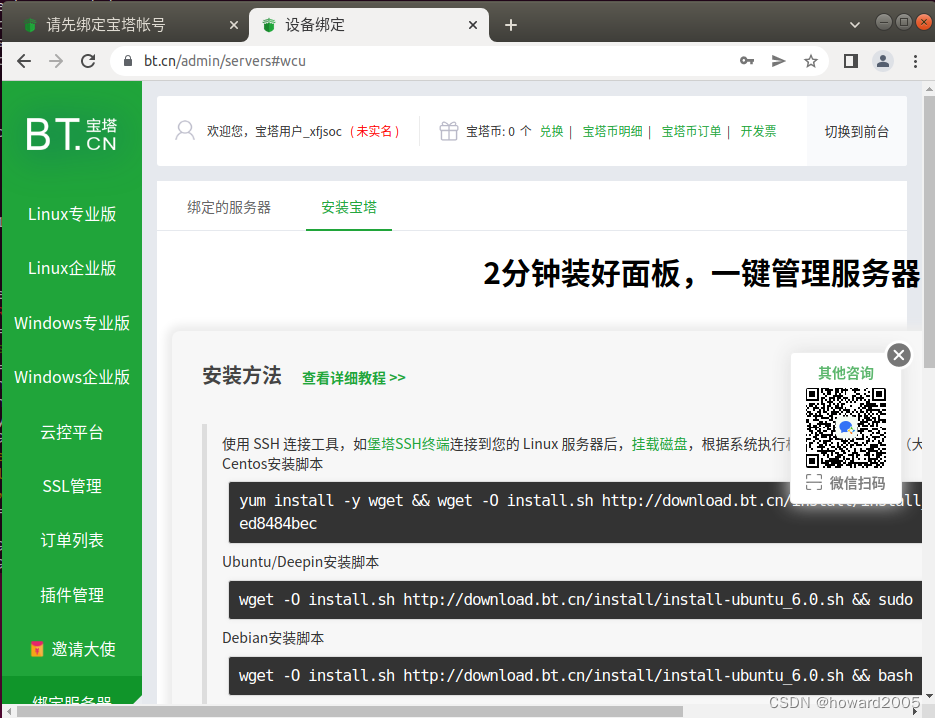Open the 宝塔币明细 link
935x718 pixels.
click(x=612, y=131)
